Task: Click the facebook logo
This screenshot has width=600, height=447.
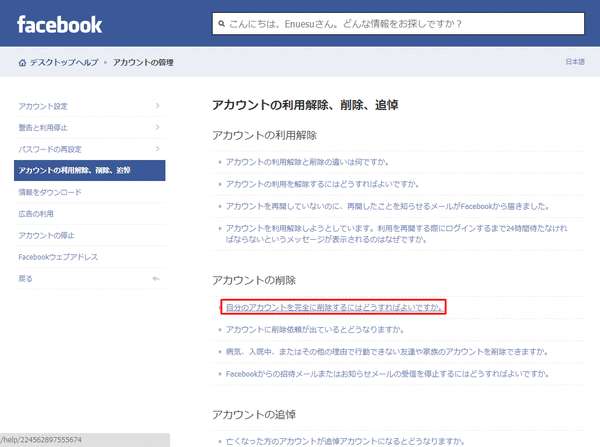Action: click(59, 24)
